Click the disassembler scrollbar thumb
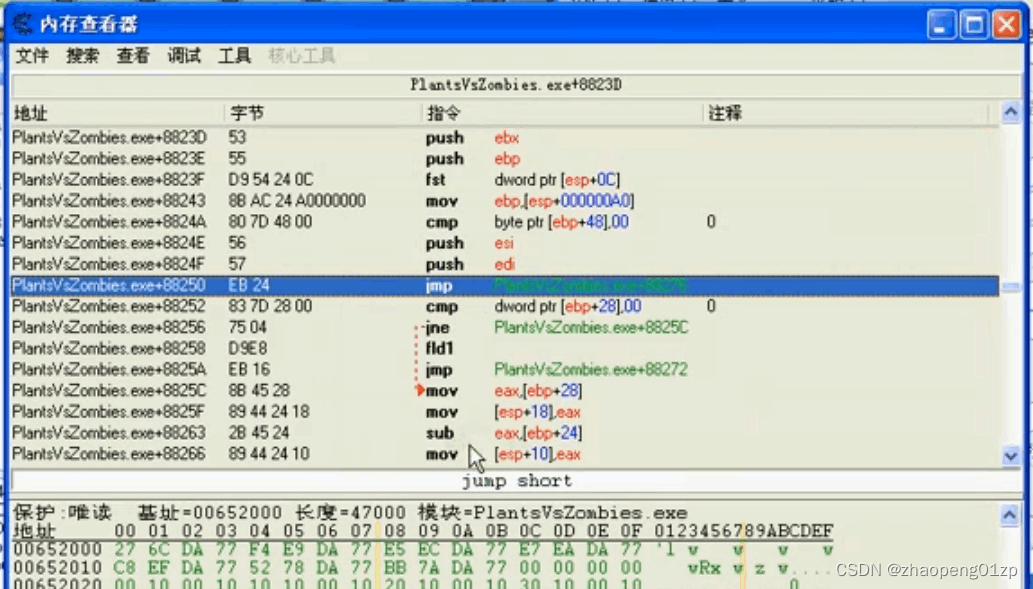 pos(1011,287)
